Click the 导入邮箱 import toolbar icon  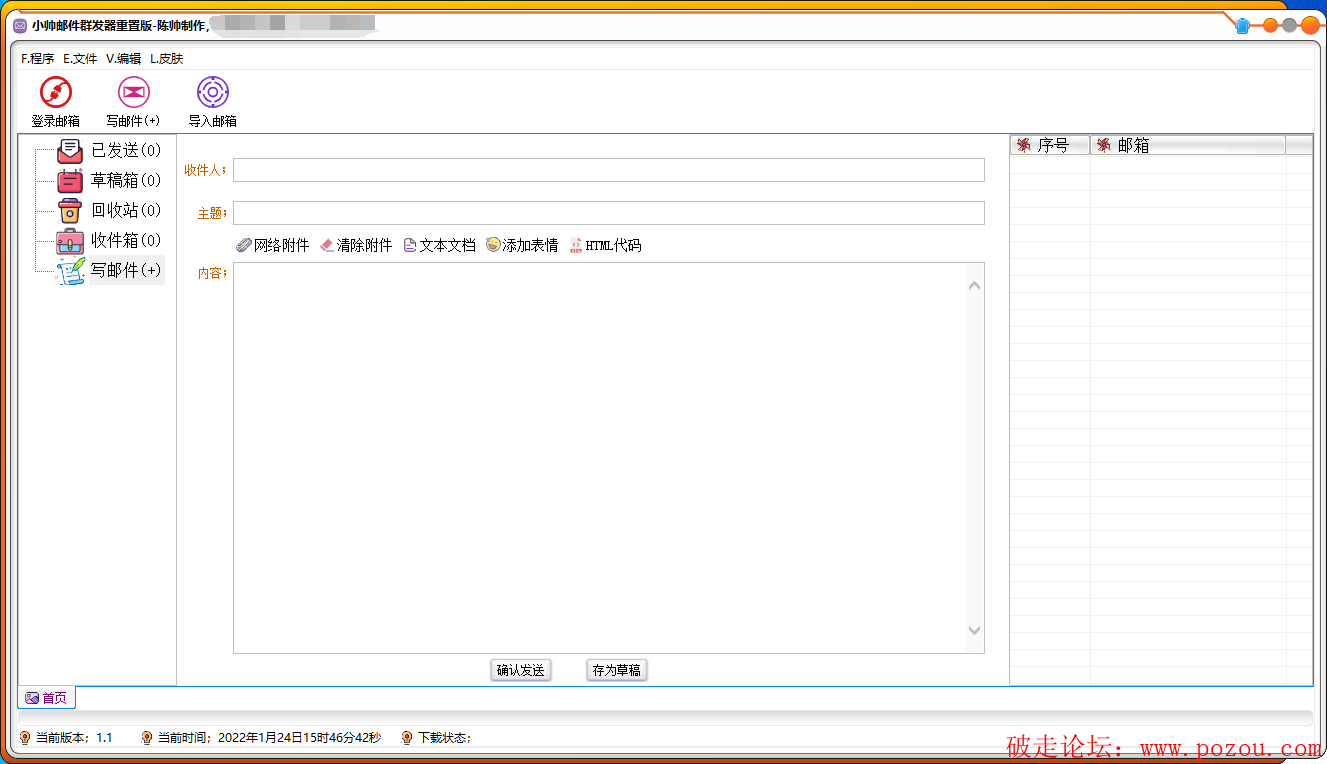click(x=212, y=93)
